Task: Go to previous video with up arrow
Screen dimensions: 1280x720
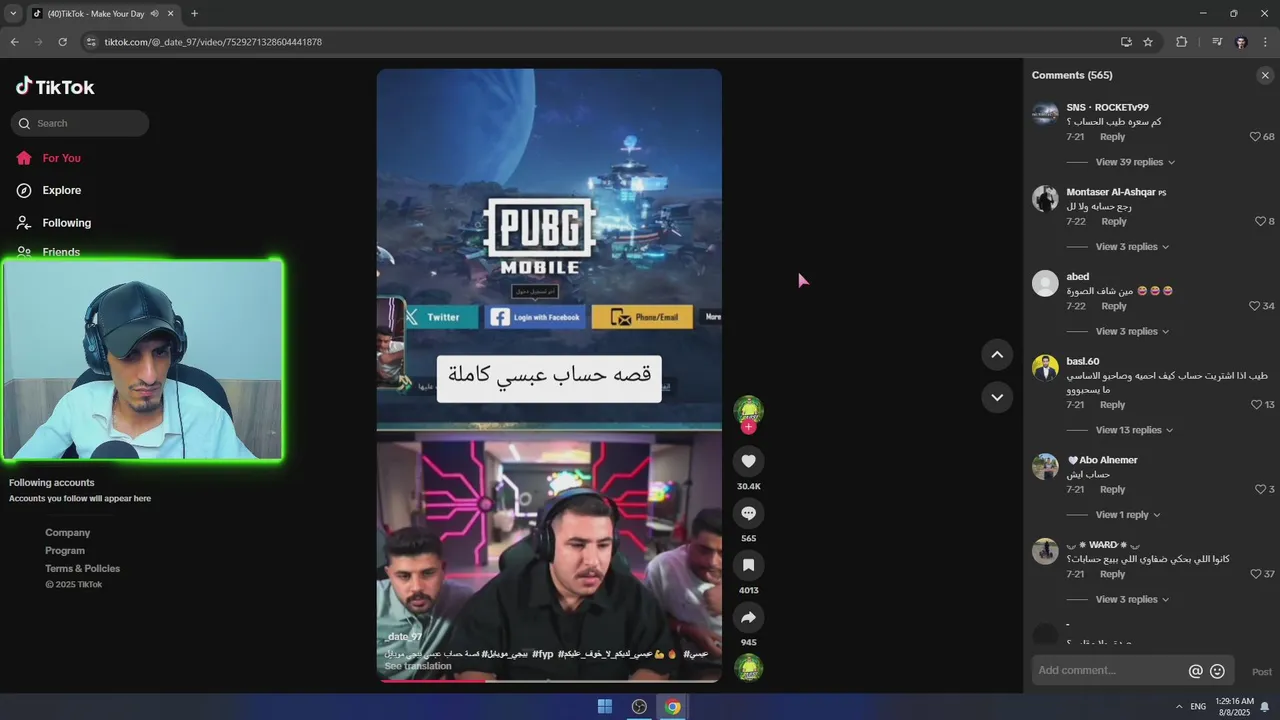Action: point(997,354)
